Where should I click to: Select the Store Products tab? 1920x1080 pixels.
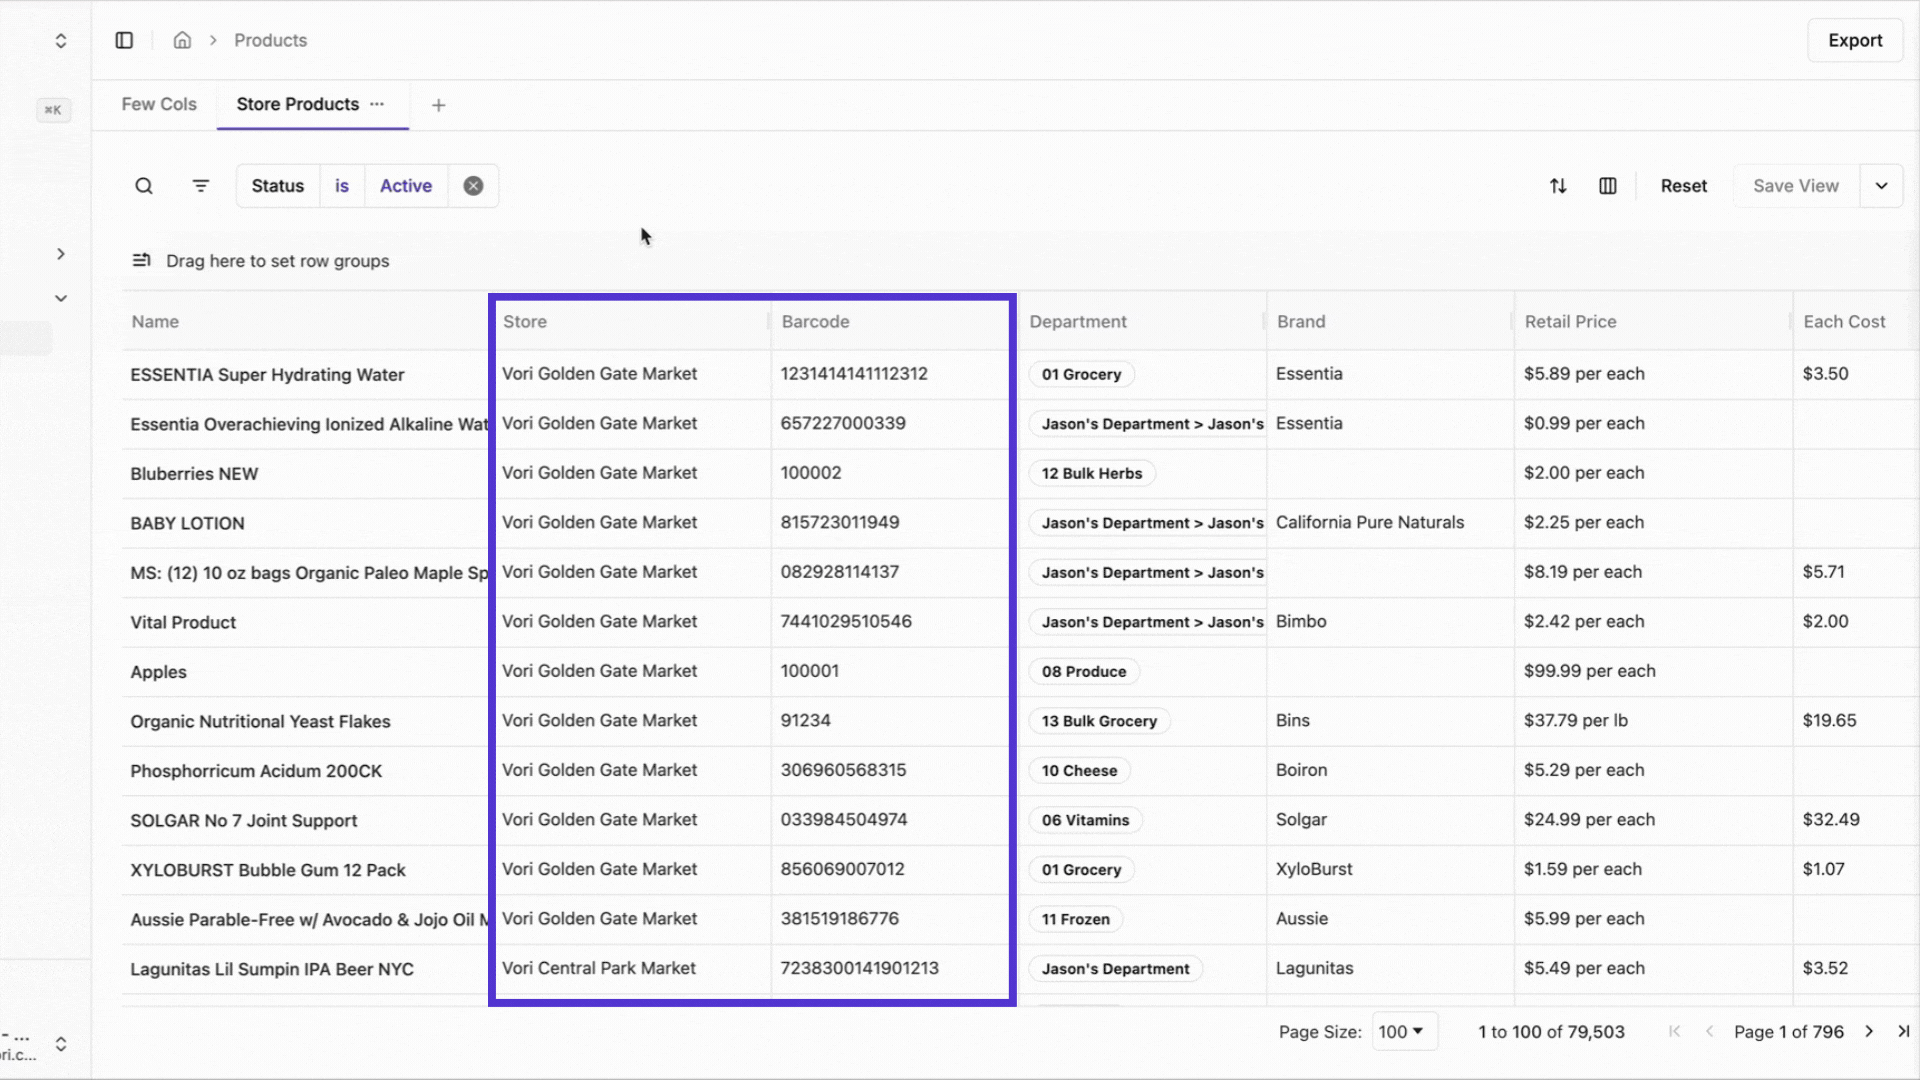point(297,104)
